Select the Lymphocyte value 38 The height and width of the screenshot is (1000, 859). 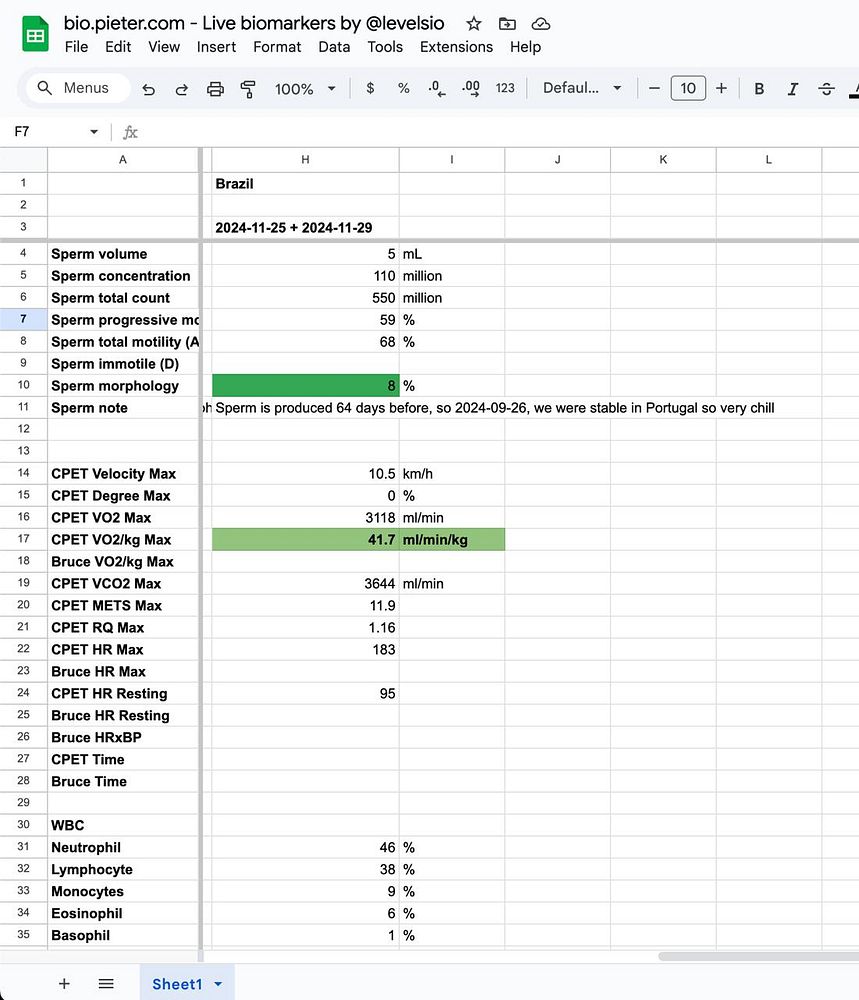point(305,869)
